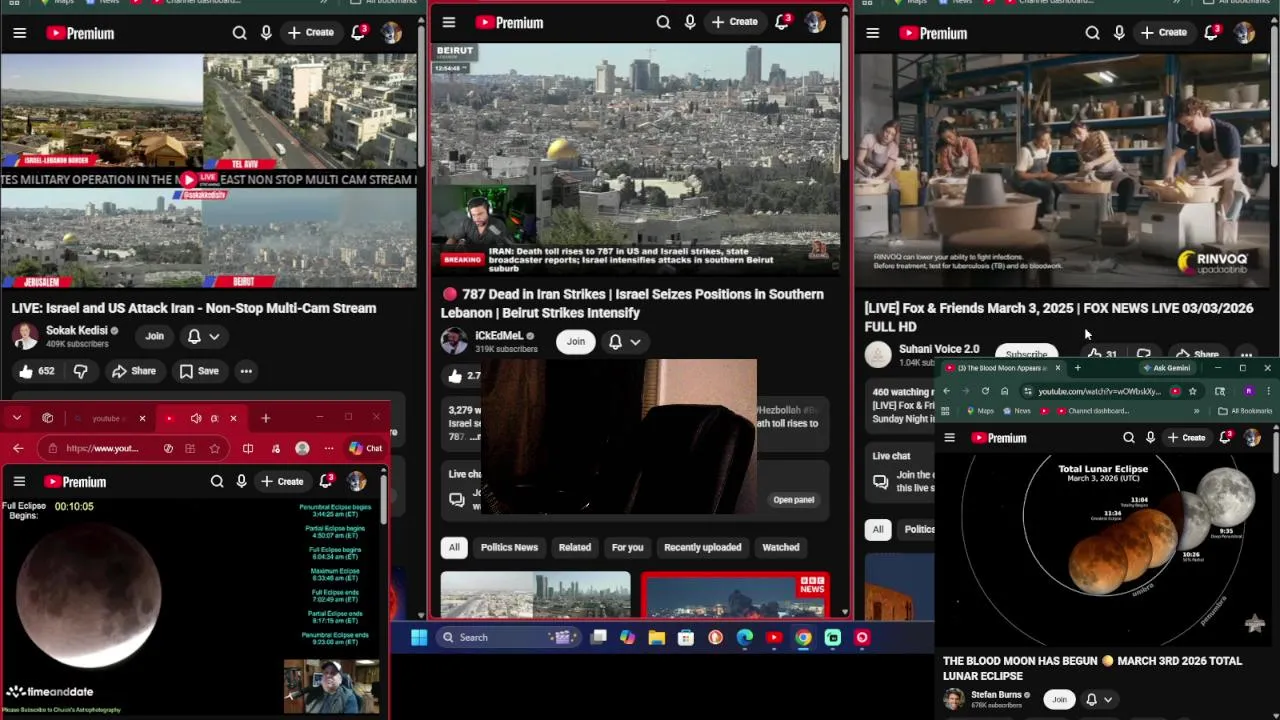Join the iCkEdMeL channel
The width and height of the screenshot is (1280, 720).
click(576, 341)
